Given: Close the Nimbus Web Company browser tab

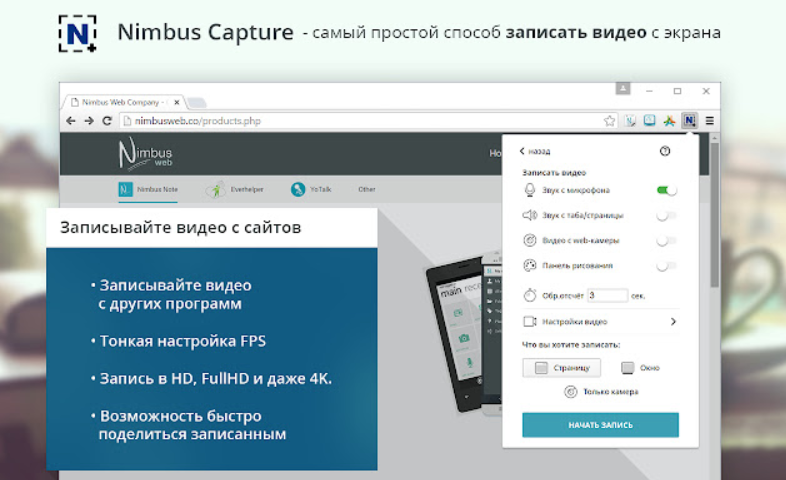Looking at the screenshot, I should (176, 102).
